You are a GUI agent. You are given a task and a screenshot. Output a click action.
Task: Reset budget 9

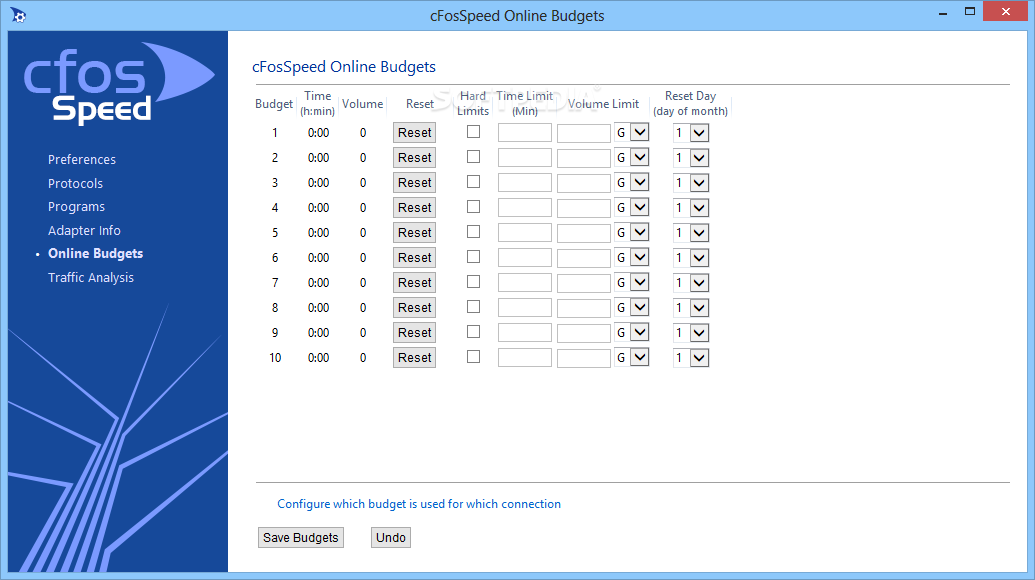pyautogui.click(x=415, y=333)
